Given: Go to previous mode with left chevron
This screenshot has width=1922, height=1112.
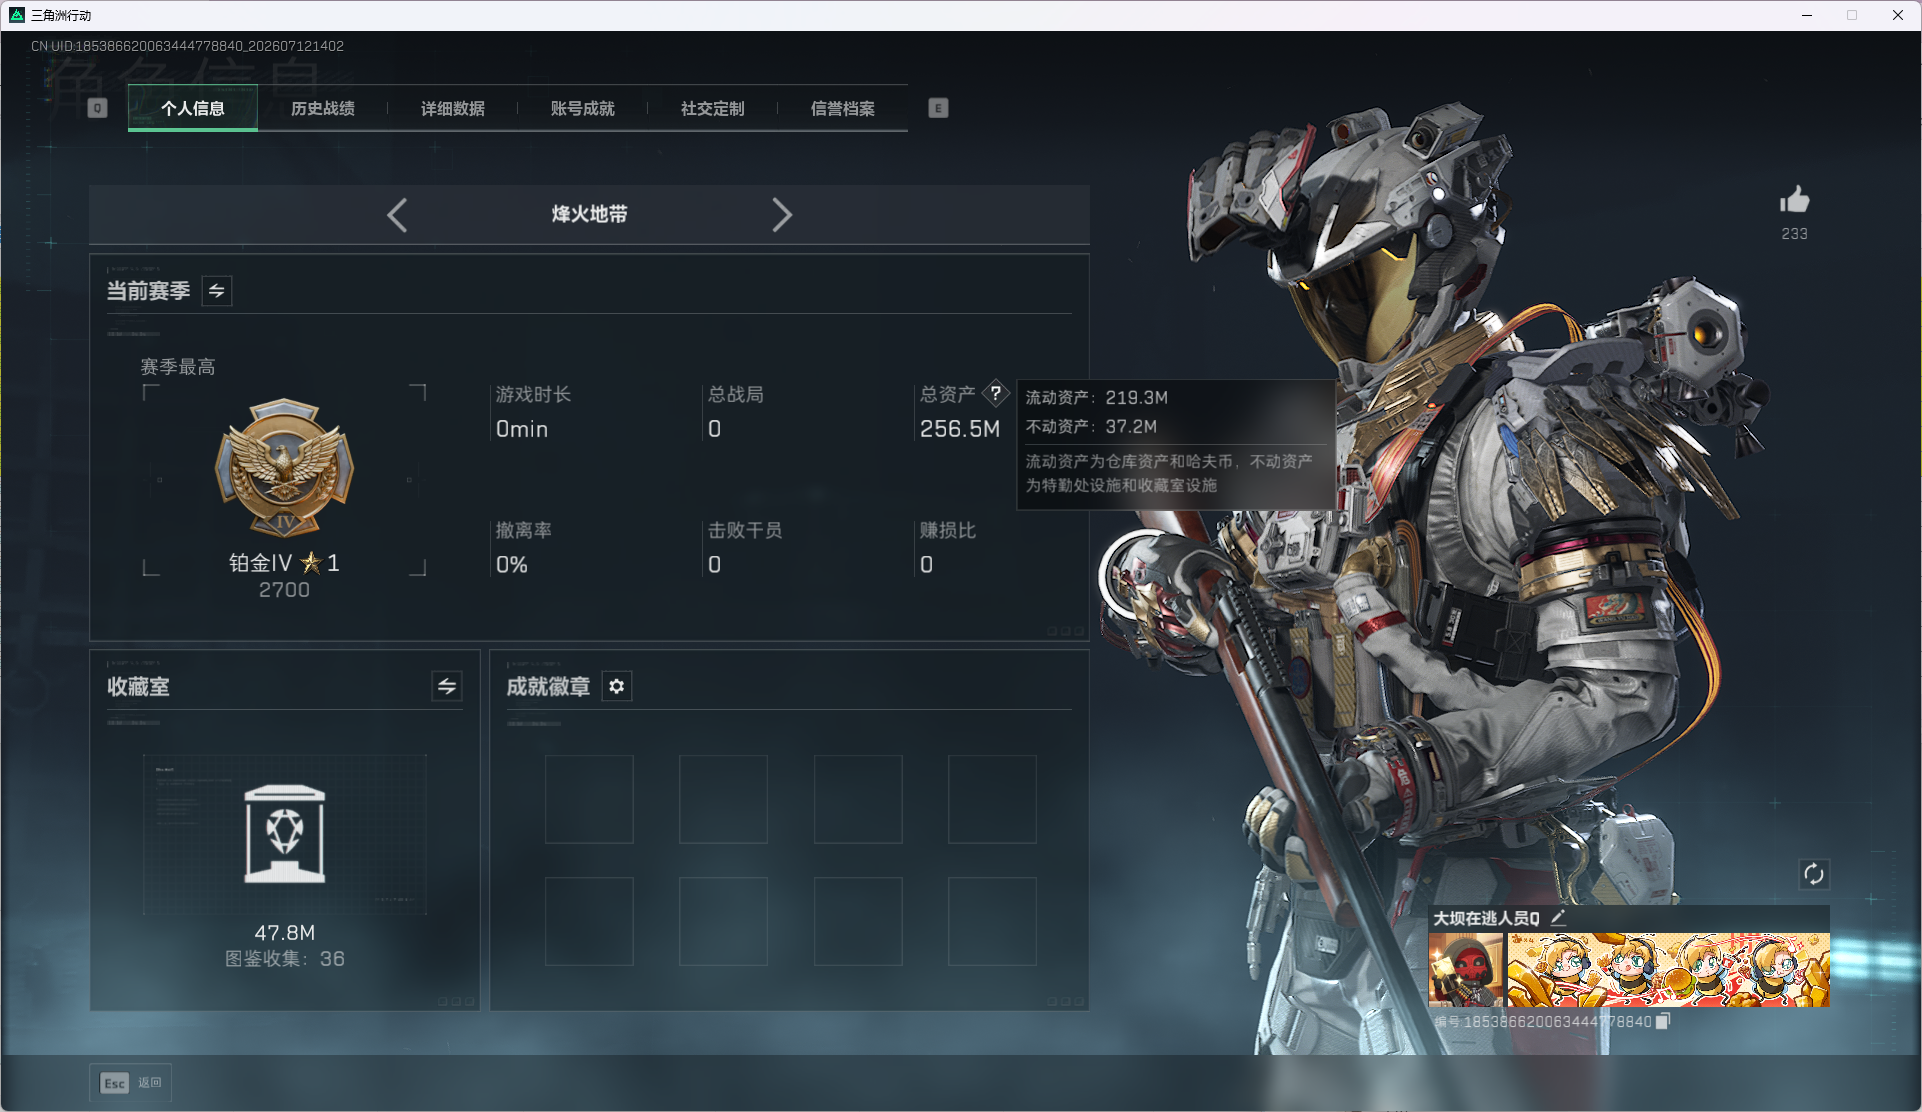Looking at the screenshot, I should (x=397, y=215).
